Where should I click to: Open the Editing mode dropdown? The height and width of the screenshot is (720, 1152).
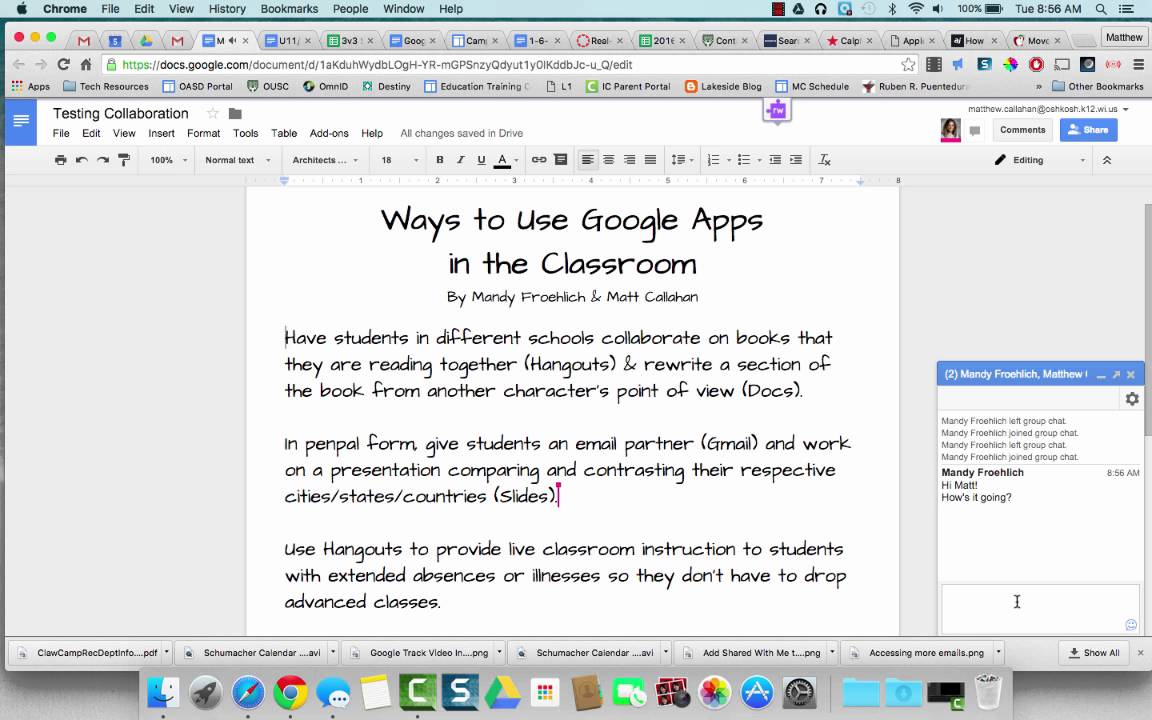coord(1039,160)
